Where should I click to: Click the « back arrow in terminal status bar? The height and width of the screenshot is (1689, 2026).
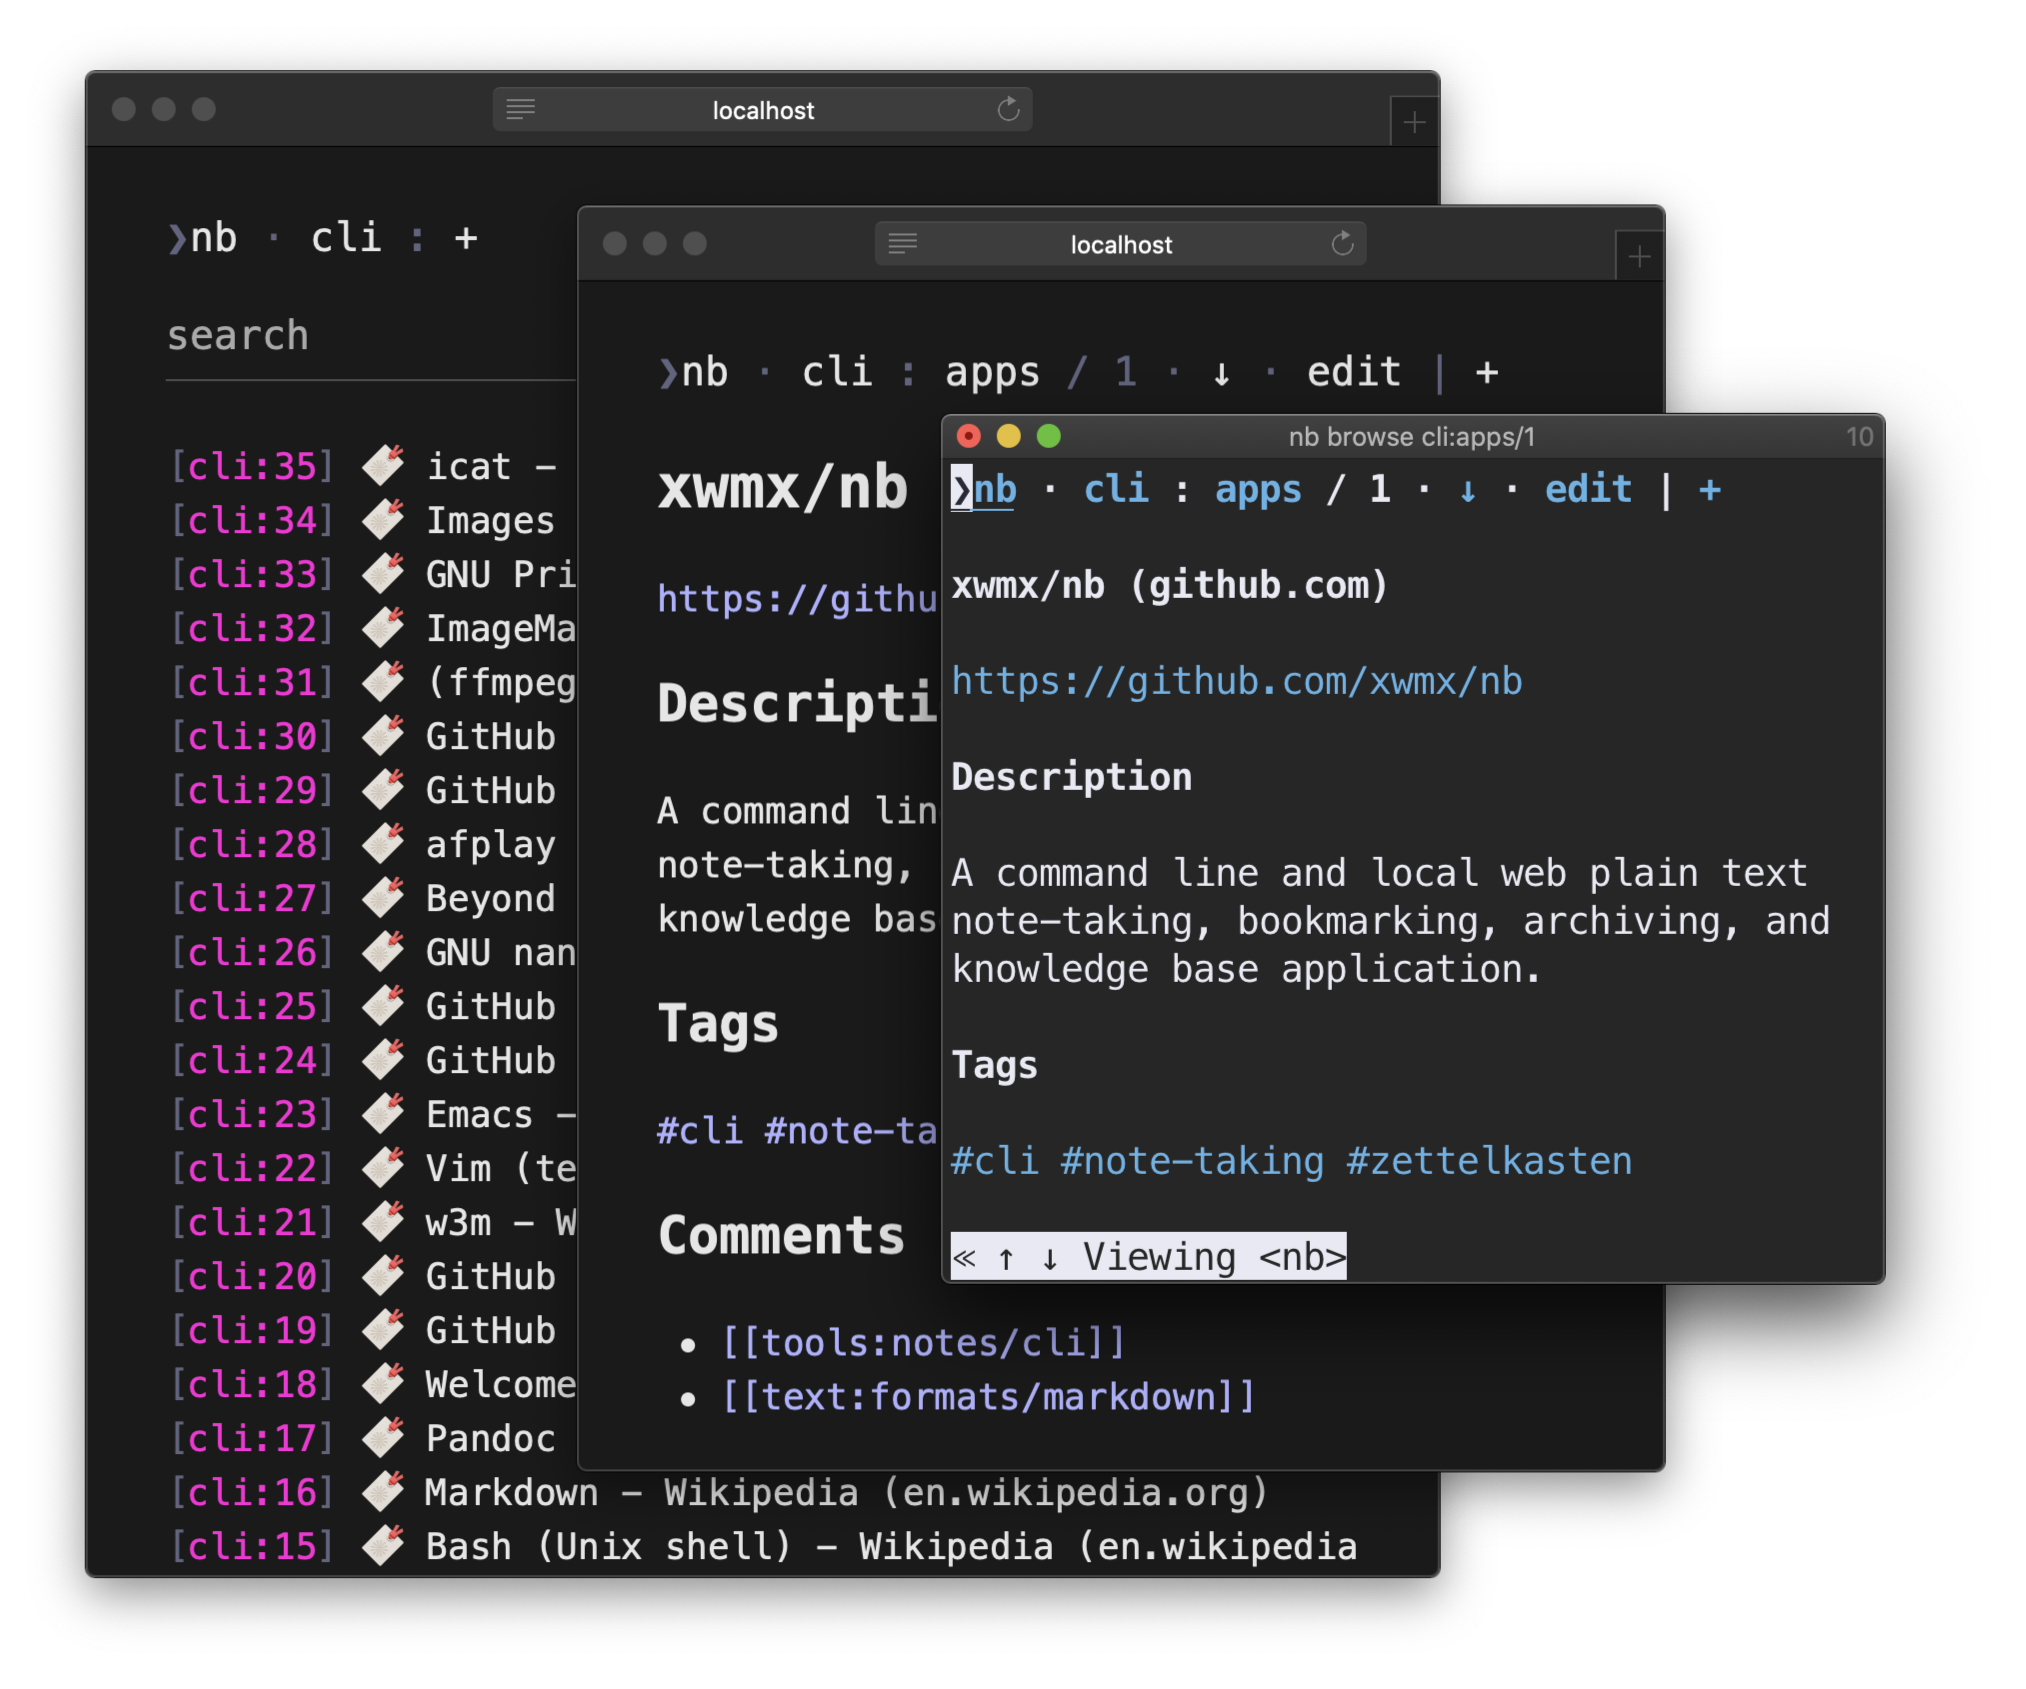tap(964, 1258)
